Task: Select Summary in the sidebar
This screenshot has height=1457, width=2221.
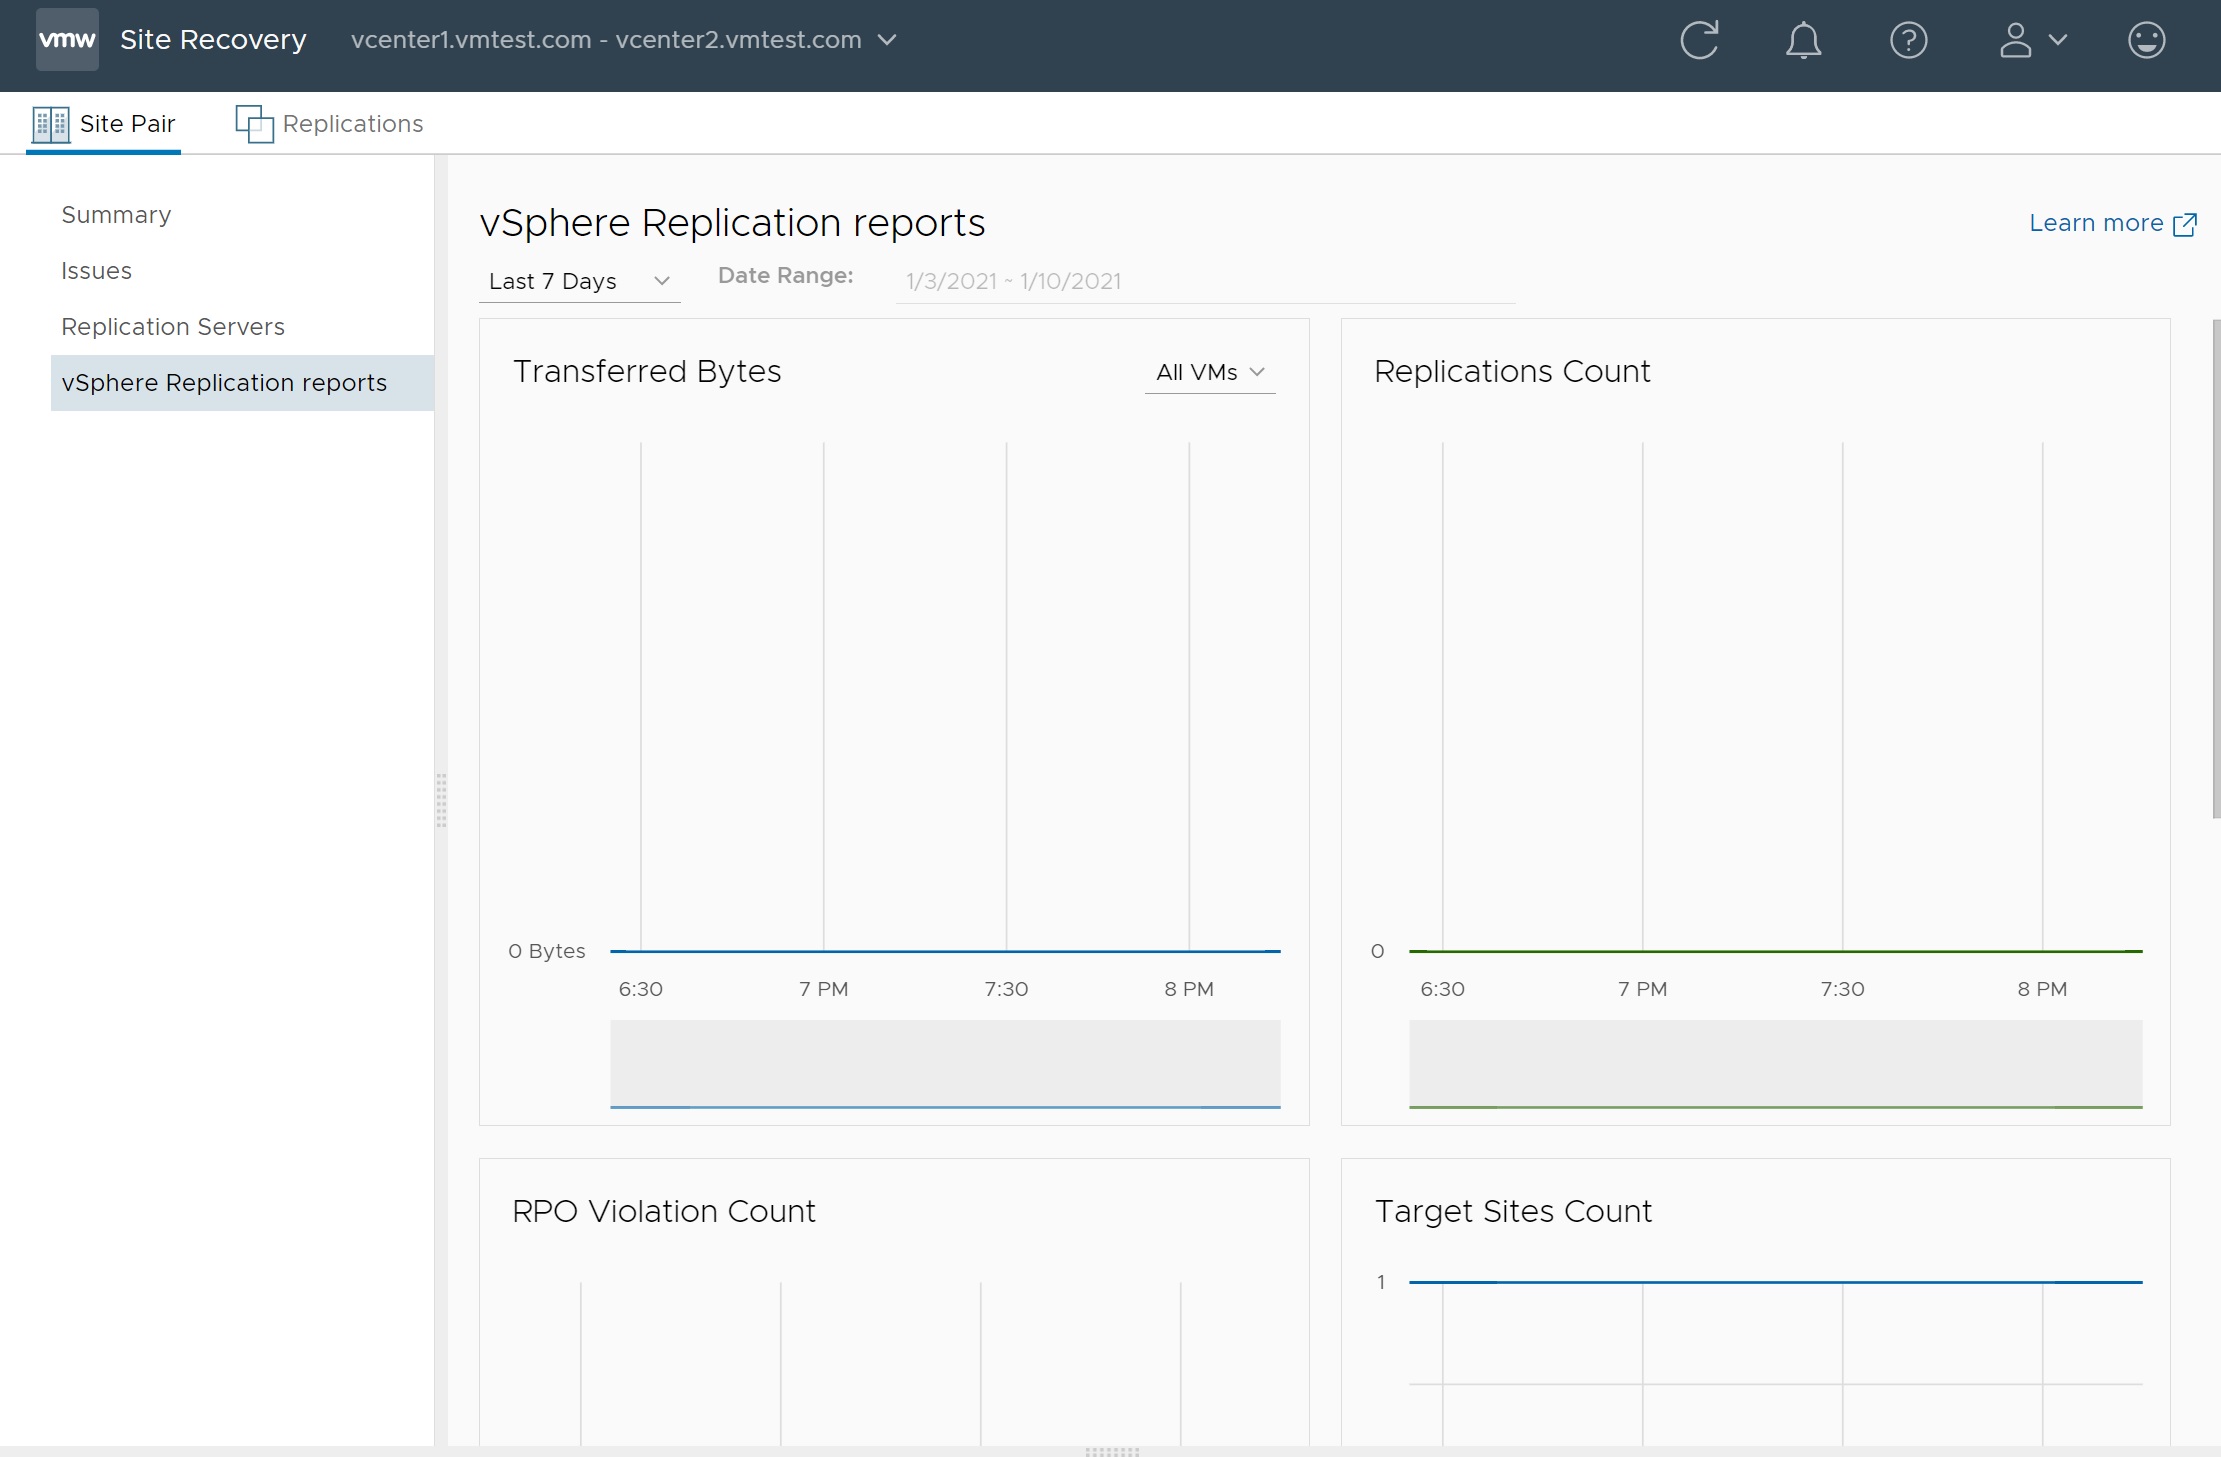Action: click(116, 215)
